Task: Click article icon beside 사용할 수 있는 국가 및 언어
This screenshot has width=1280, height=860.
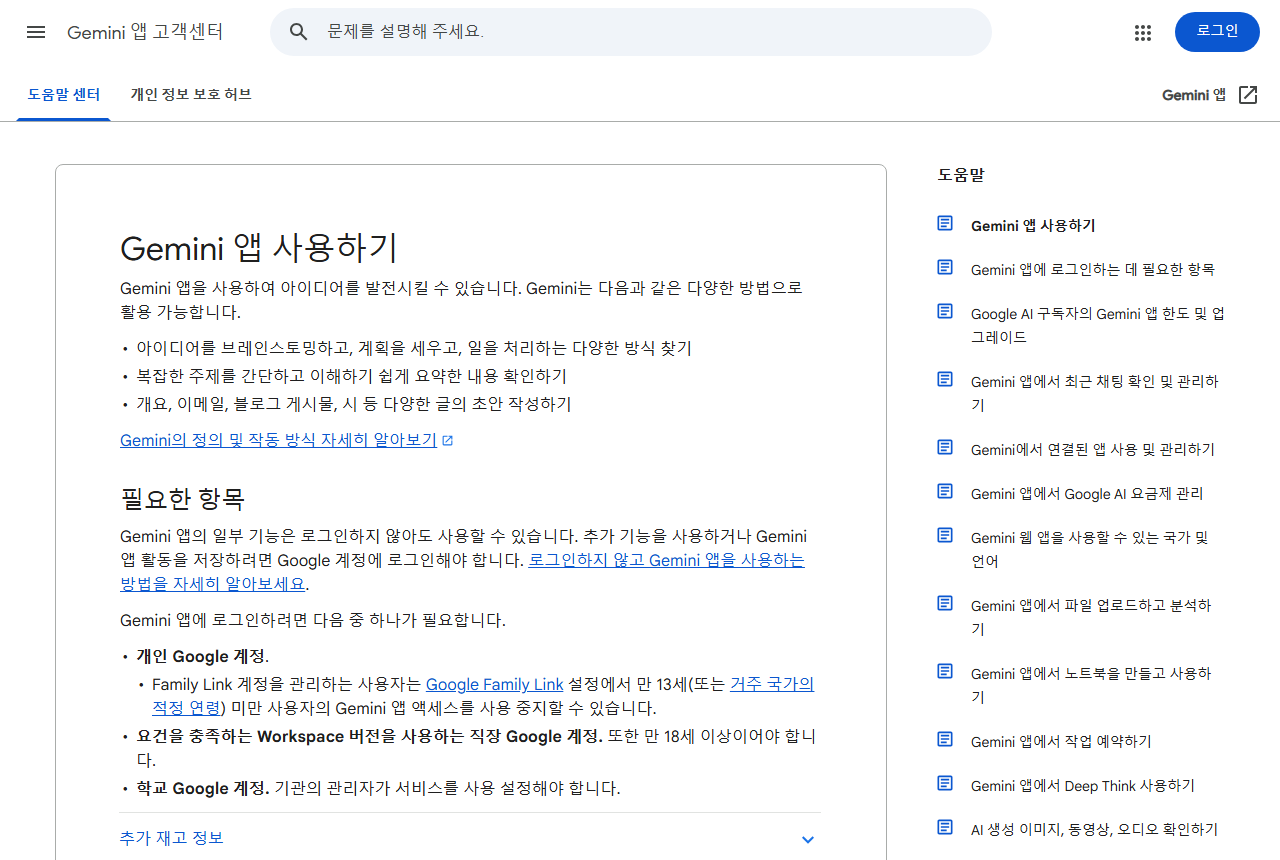Action: tap(945, 535)
